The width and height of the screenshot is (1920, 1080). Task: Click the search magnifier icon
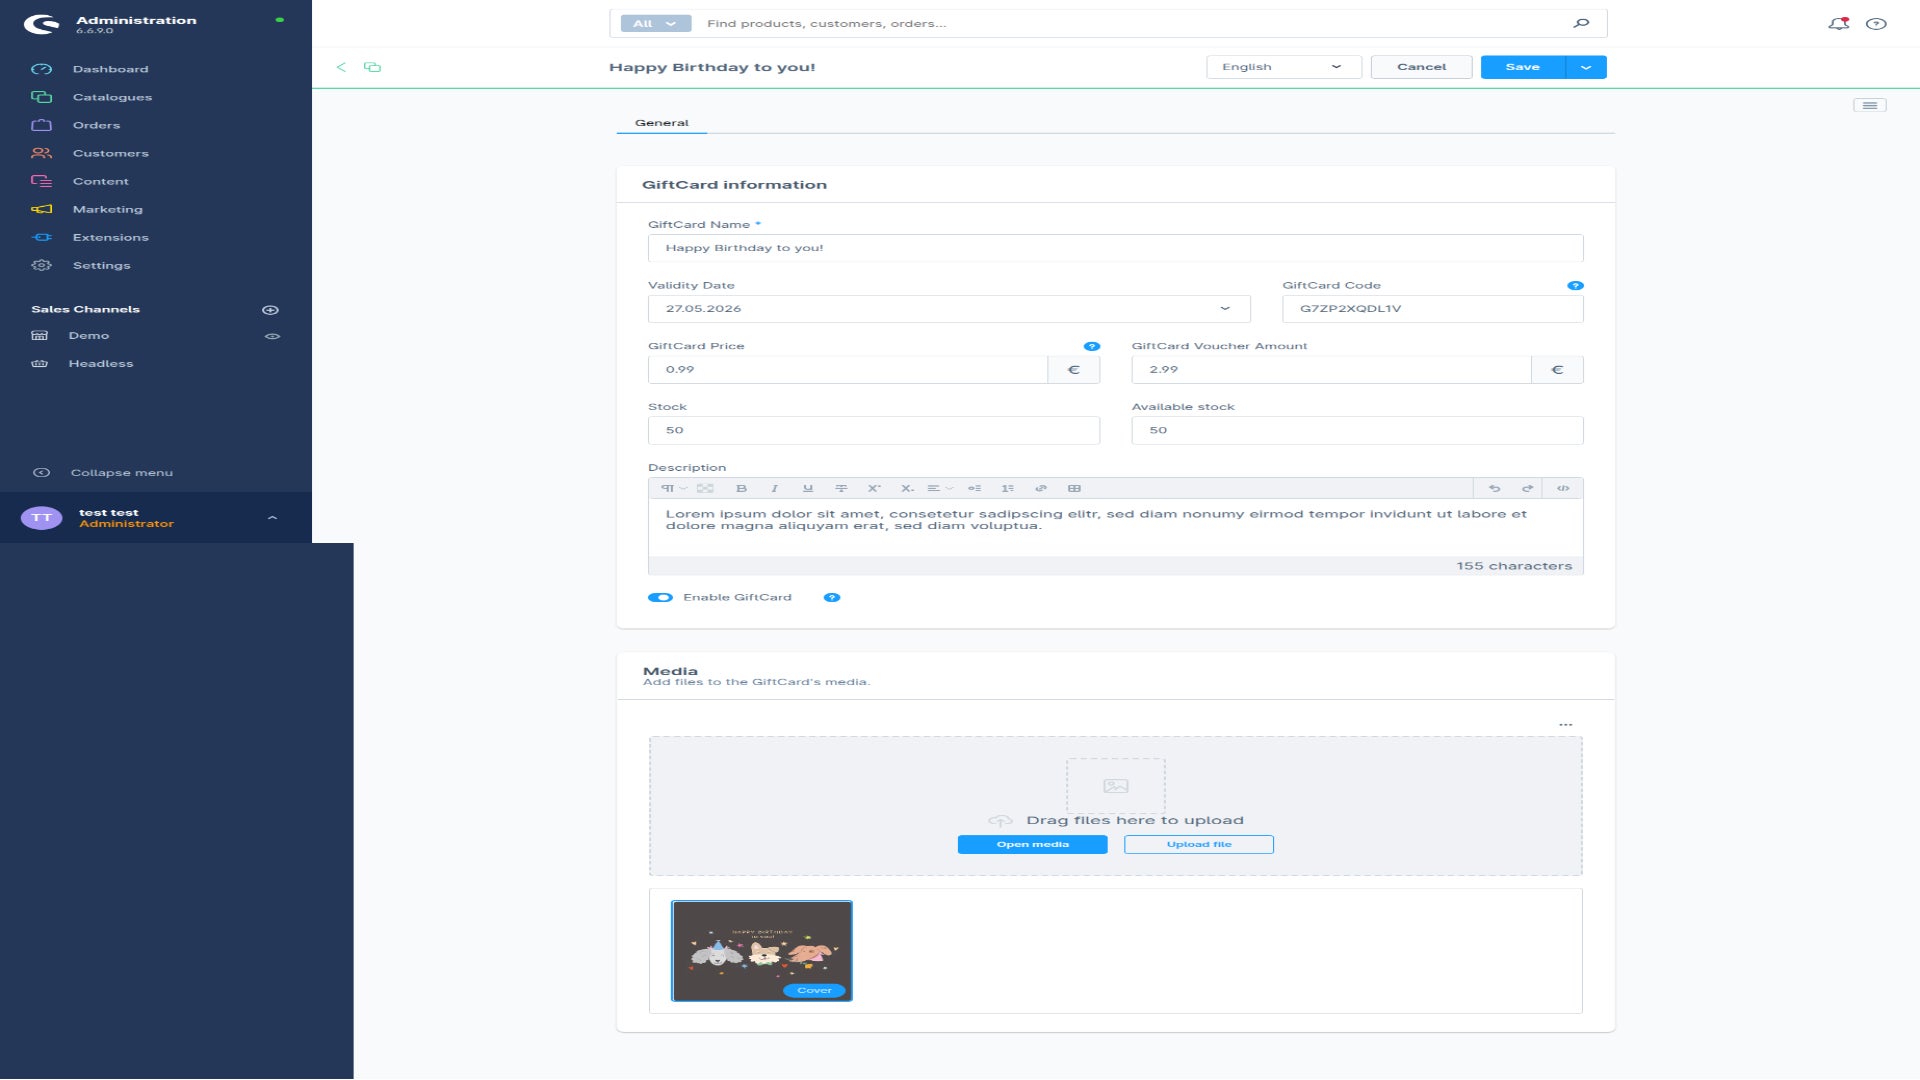(1581, 23)
